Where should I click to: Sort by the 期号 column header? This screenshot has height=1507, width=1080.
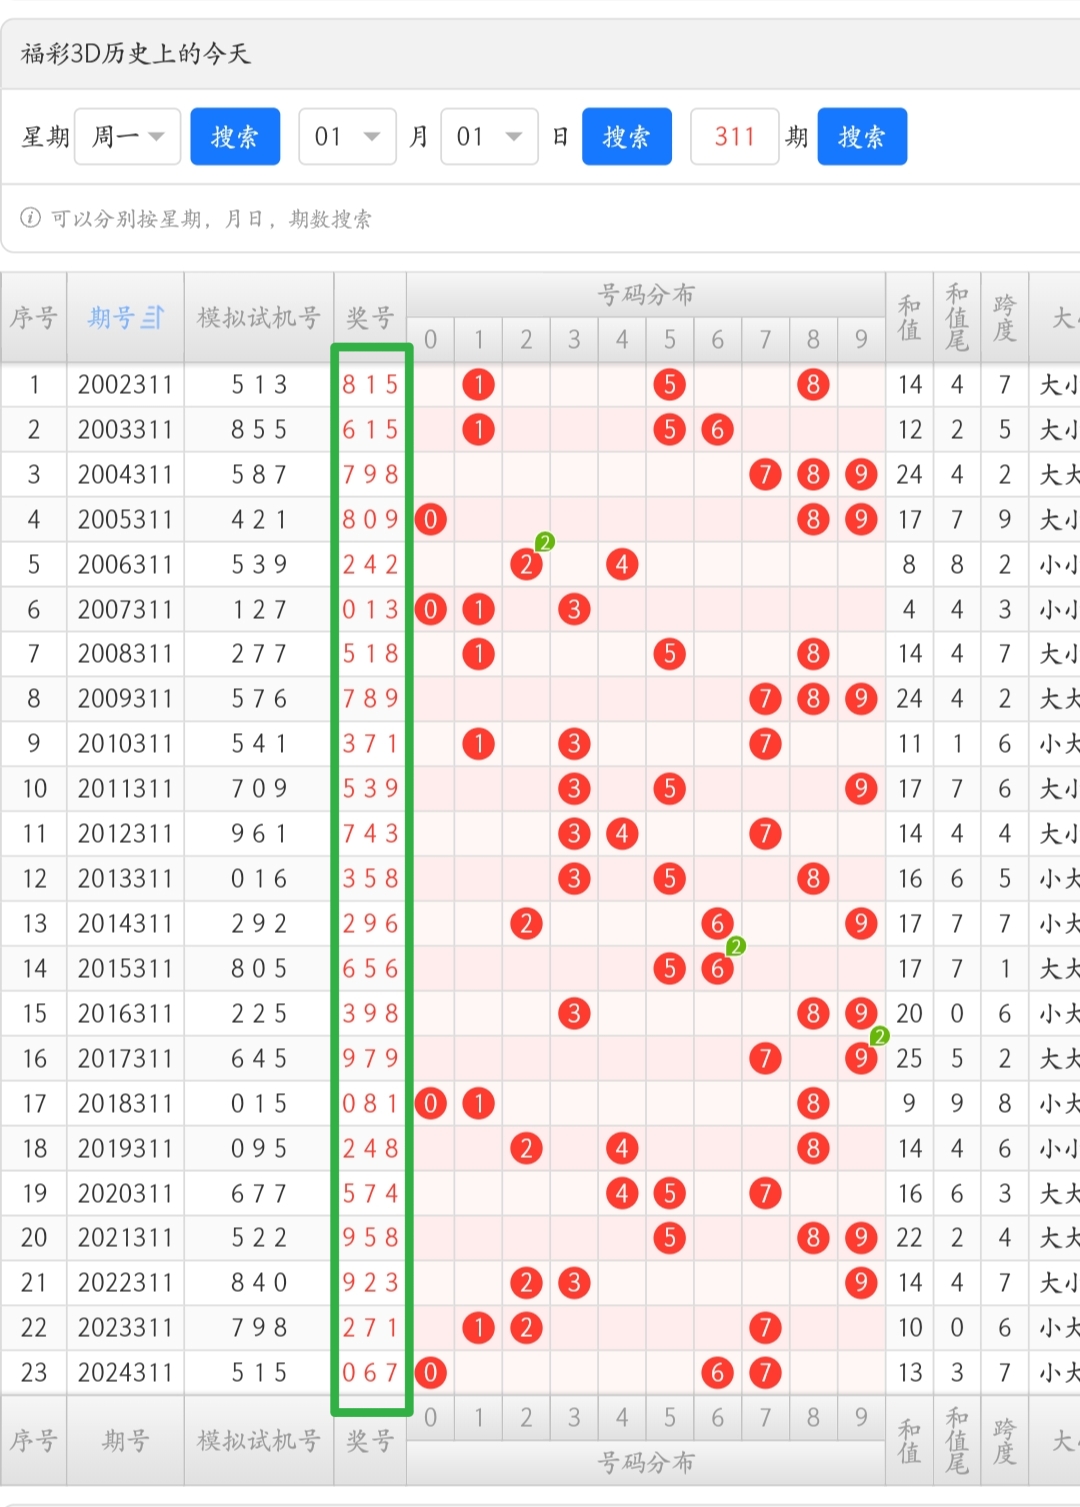(x=125, y=318)
